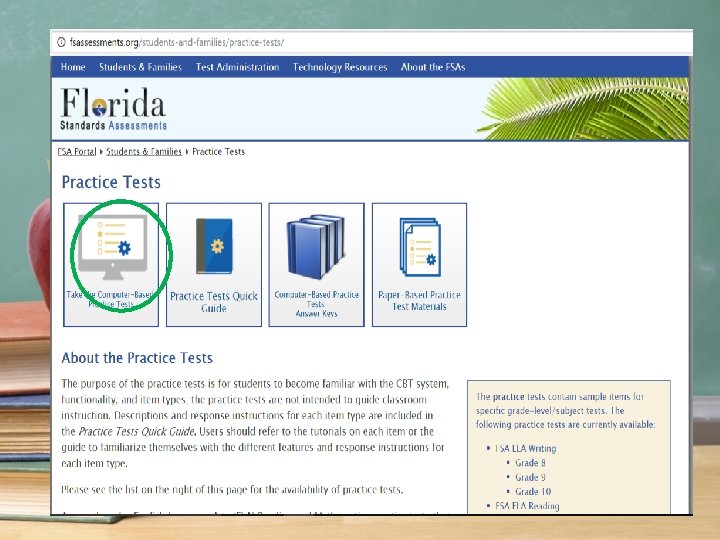Click the stacked blue binders icon
This screenshot has width=720, height=540.
pyautogui.click(x=316, y=247)
